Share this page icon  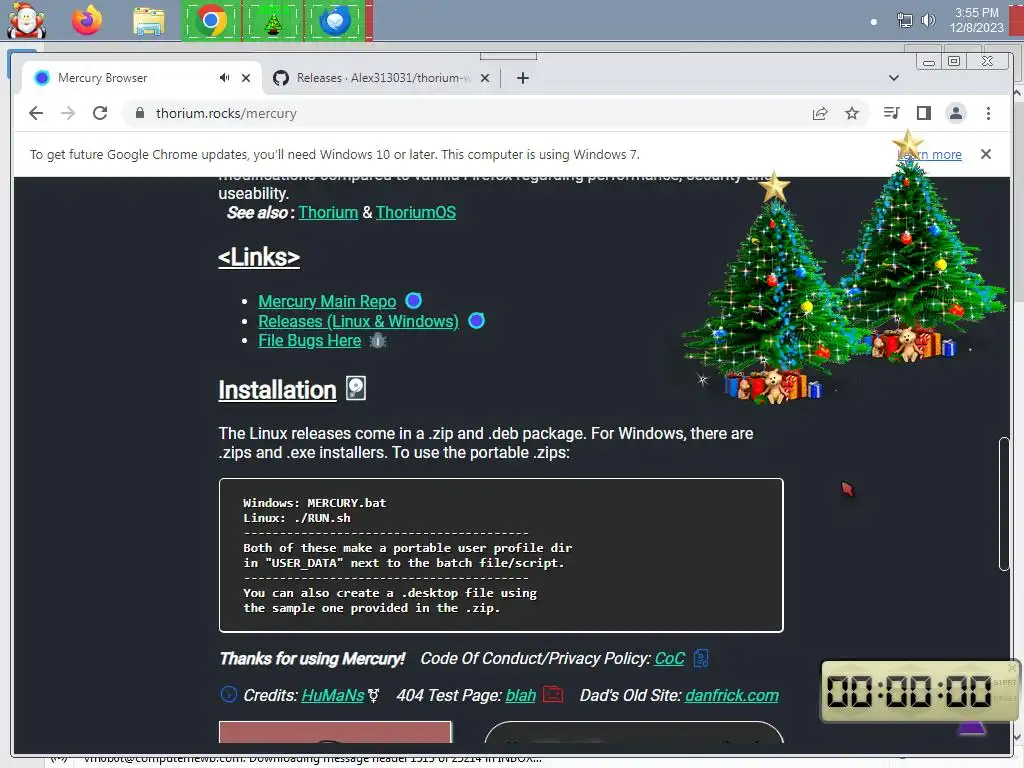click(x=820, y=113)
